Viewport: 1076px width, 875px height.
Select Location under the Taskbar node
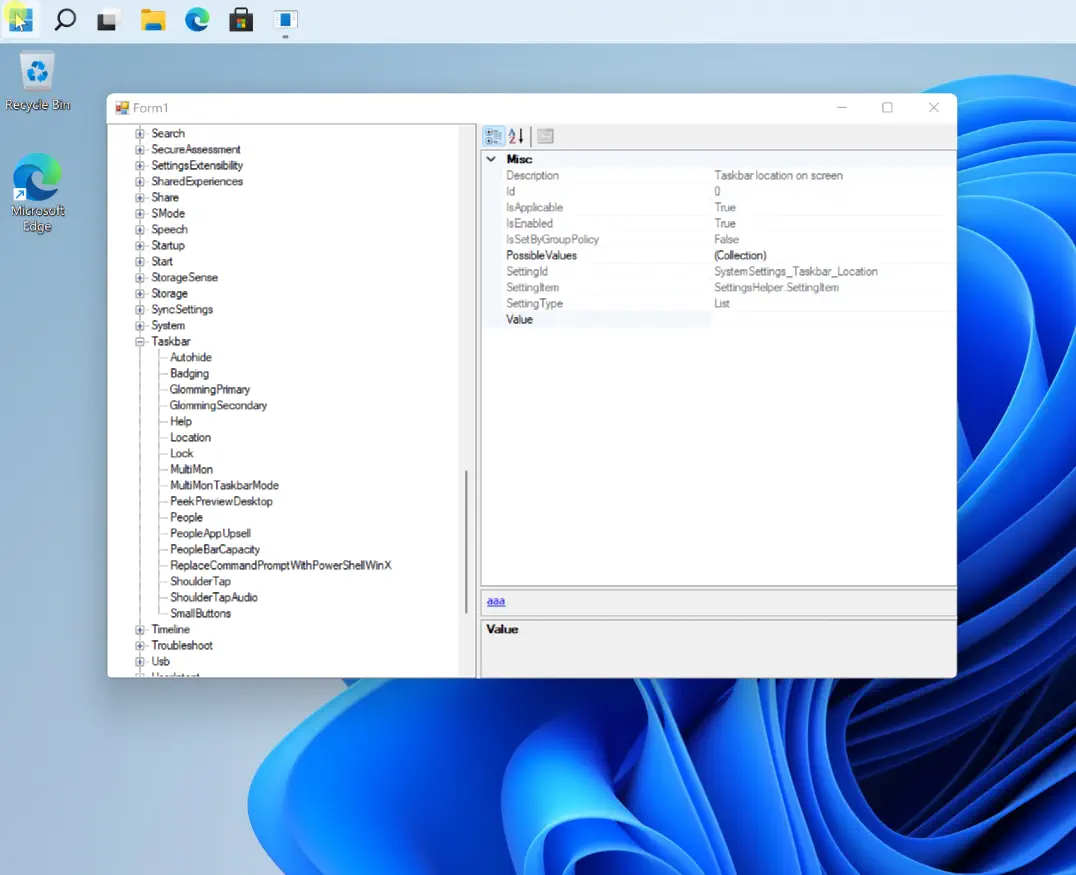coord(190,437)
